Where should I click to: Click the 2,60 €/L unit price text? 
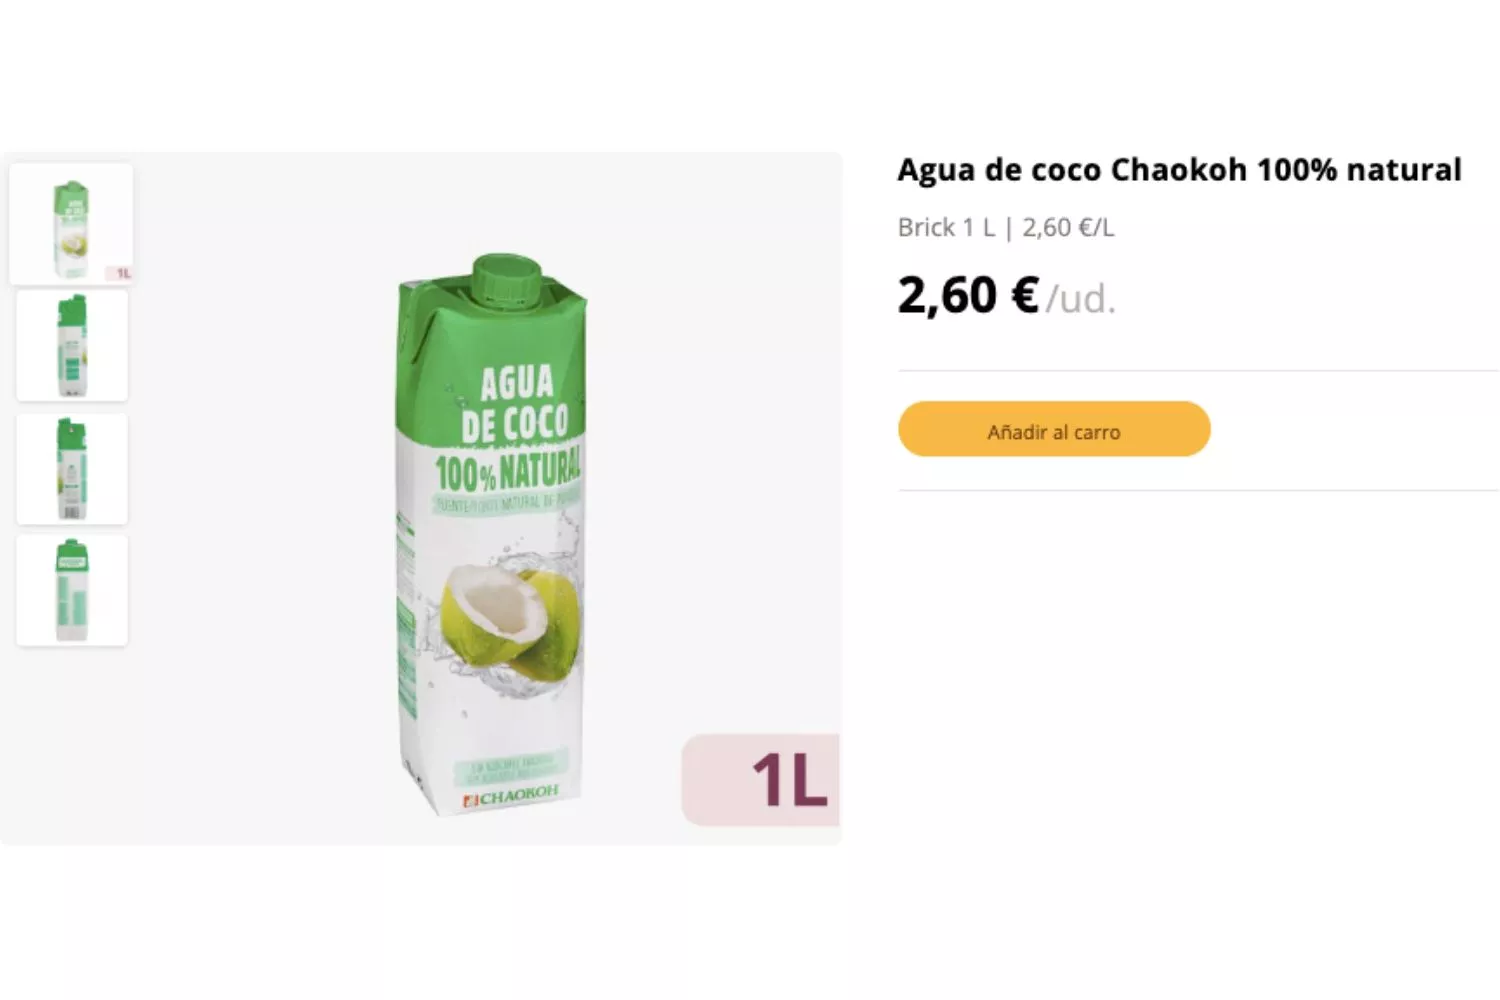(1068, 228)
